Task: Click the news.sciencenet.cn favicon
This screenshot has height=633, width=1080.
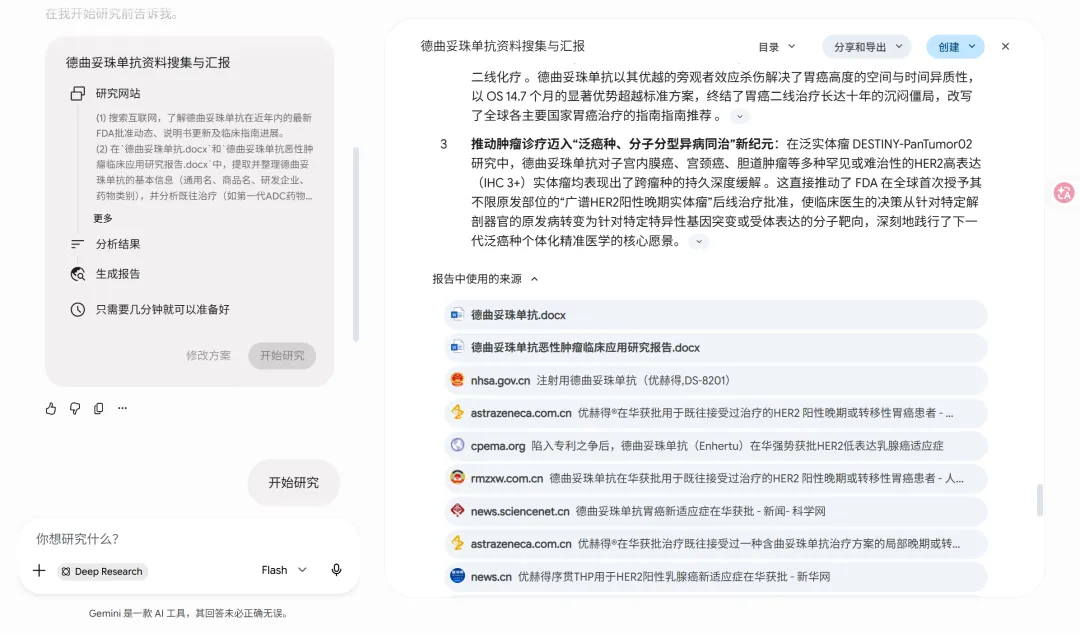Action: coord(457,510)
